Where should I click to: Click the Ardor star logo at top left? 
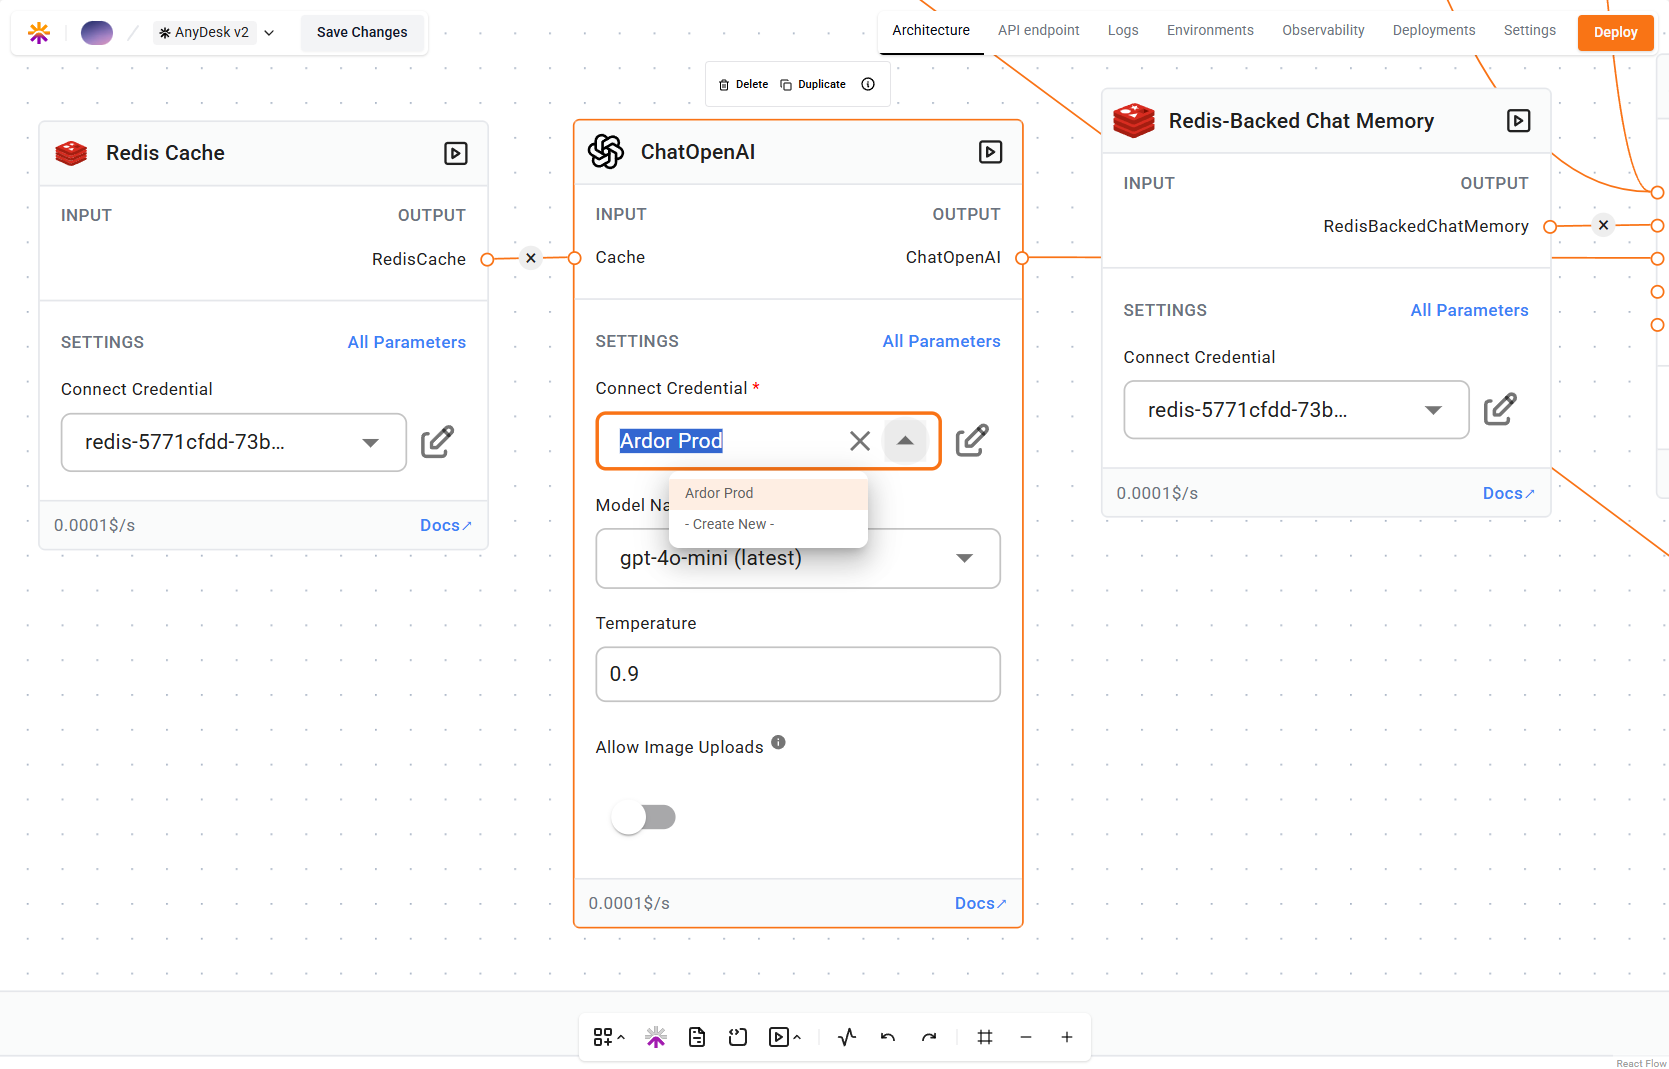(x=39, y=33)
